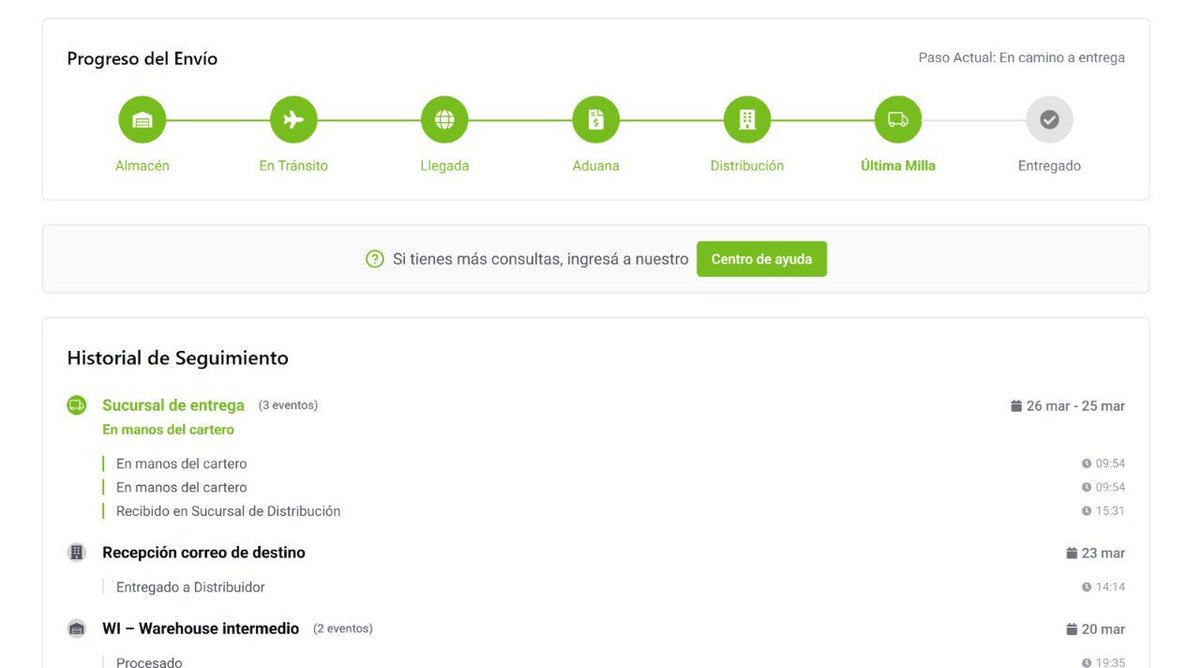Click the En Tránsito airplane step icon
This screenshot has height=668, width=1200.
(x=293, y=120)
